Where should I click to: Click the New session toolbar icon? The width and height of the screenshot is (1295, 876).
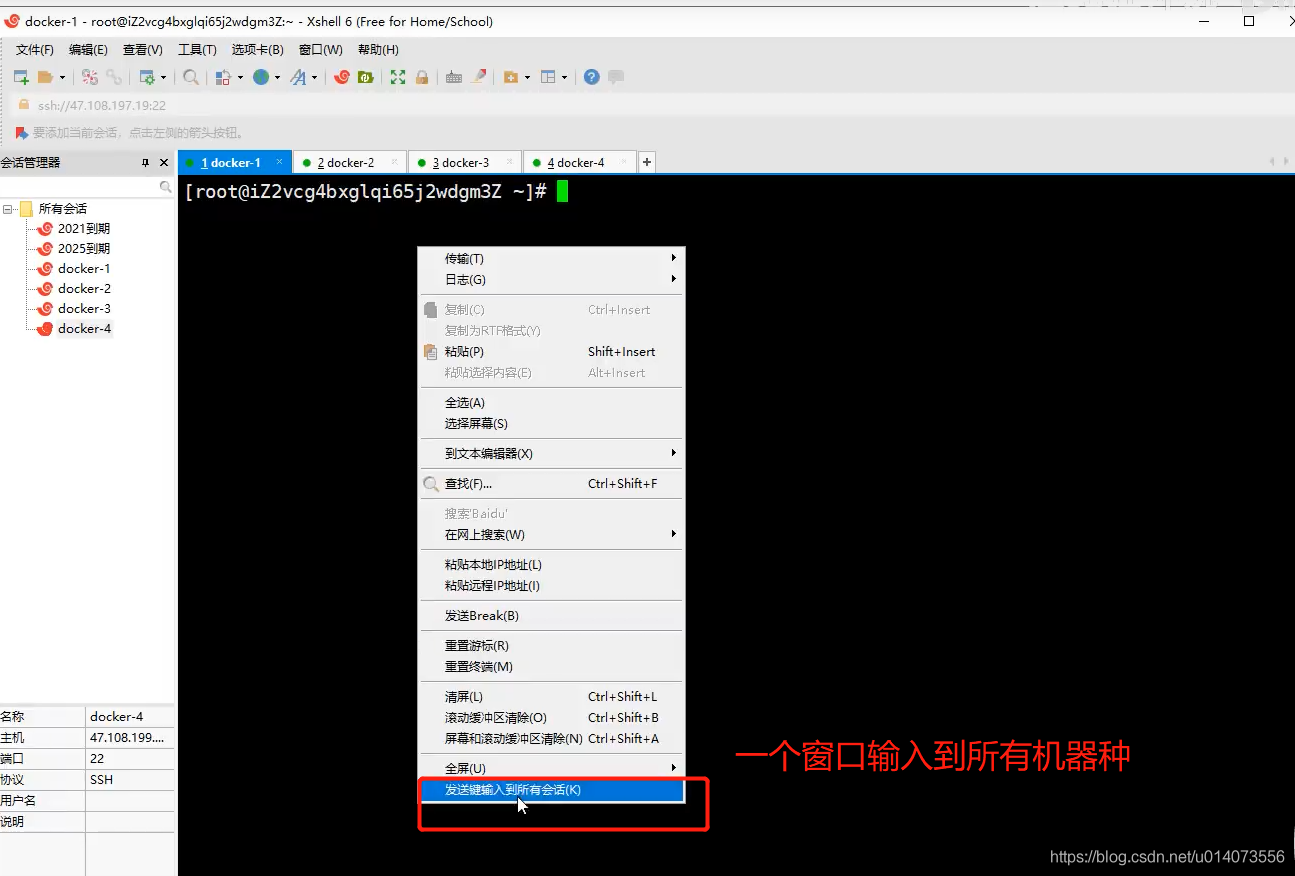click(x=21, y=77)
